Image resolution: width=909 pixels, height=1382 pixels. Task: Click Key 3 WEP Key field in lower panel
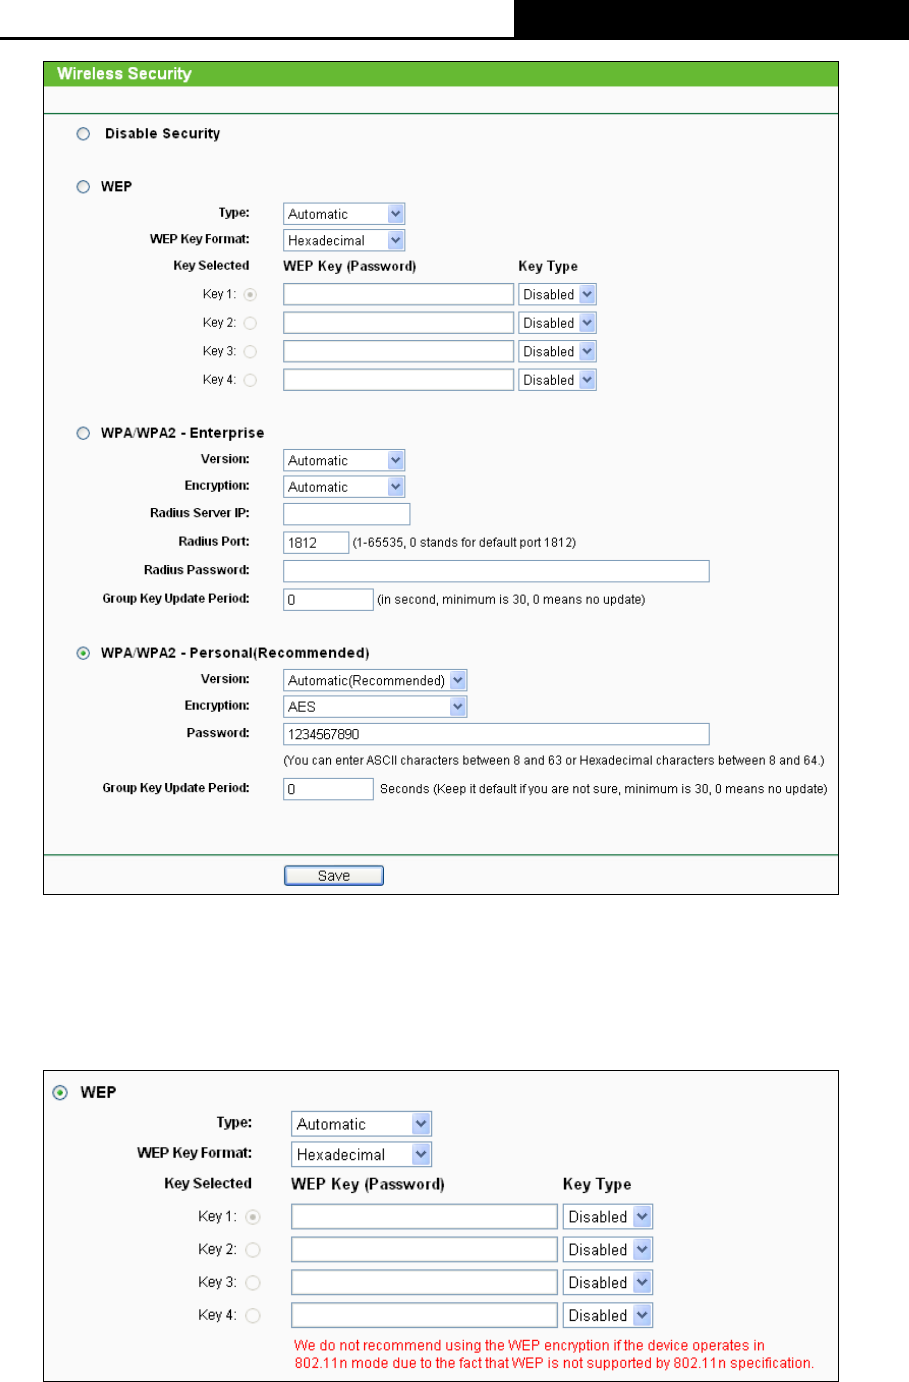pos(424,1282)
